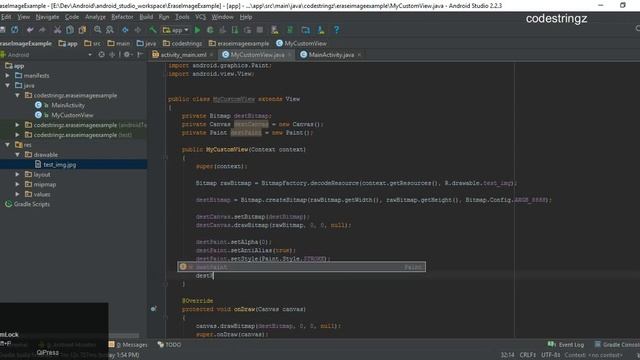Collapse the res folder
The image size is (640, 360).
(x=8, y=144)
